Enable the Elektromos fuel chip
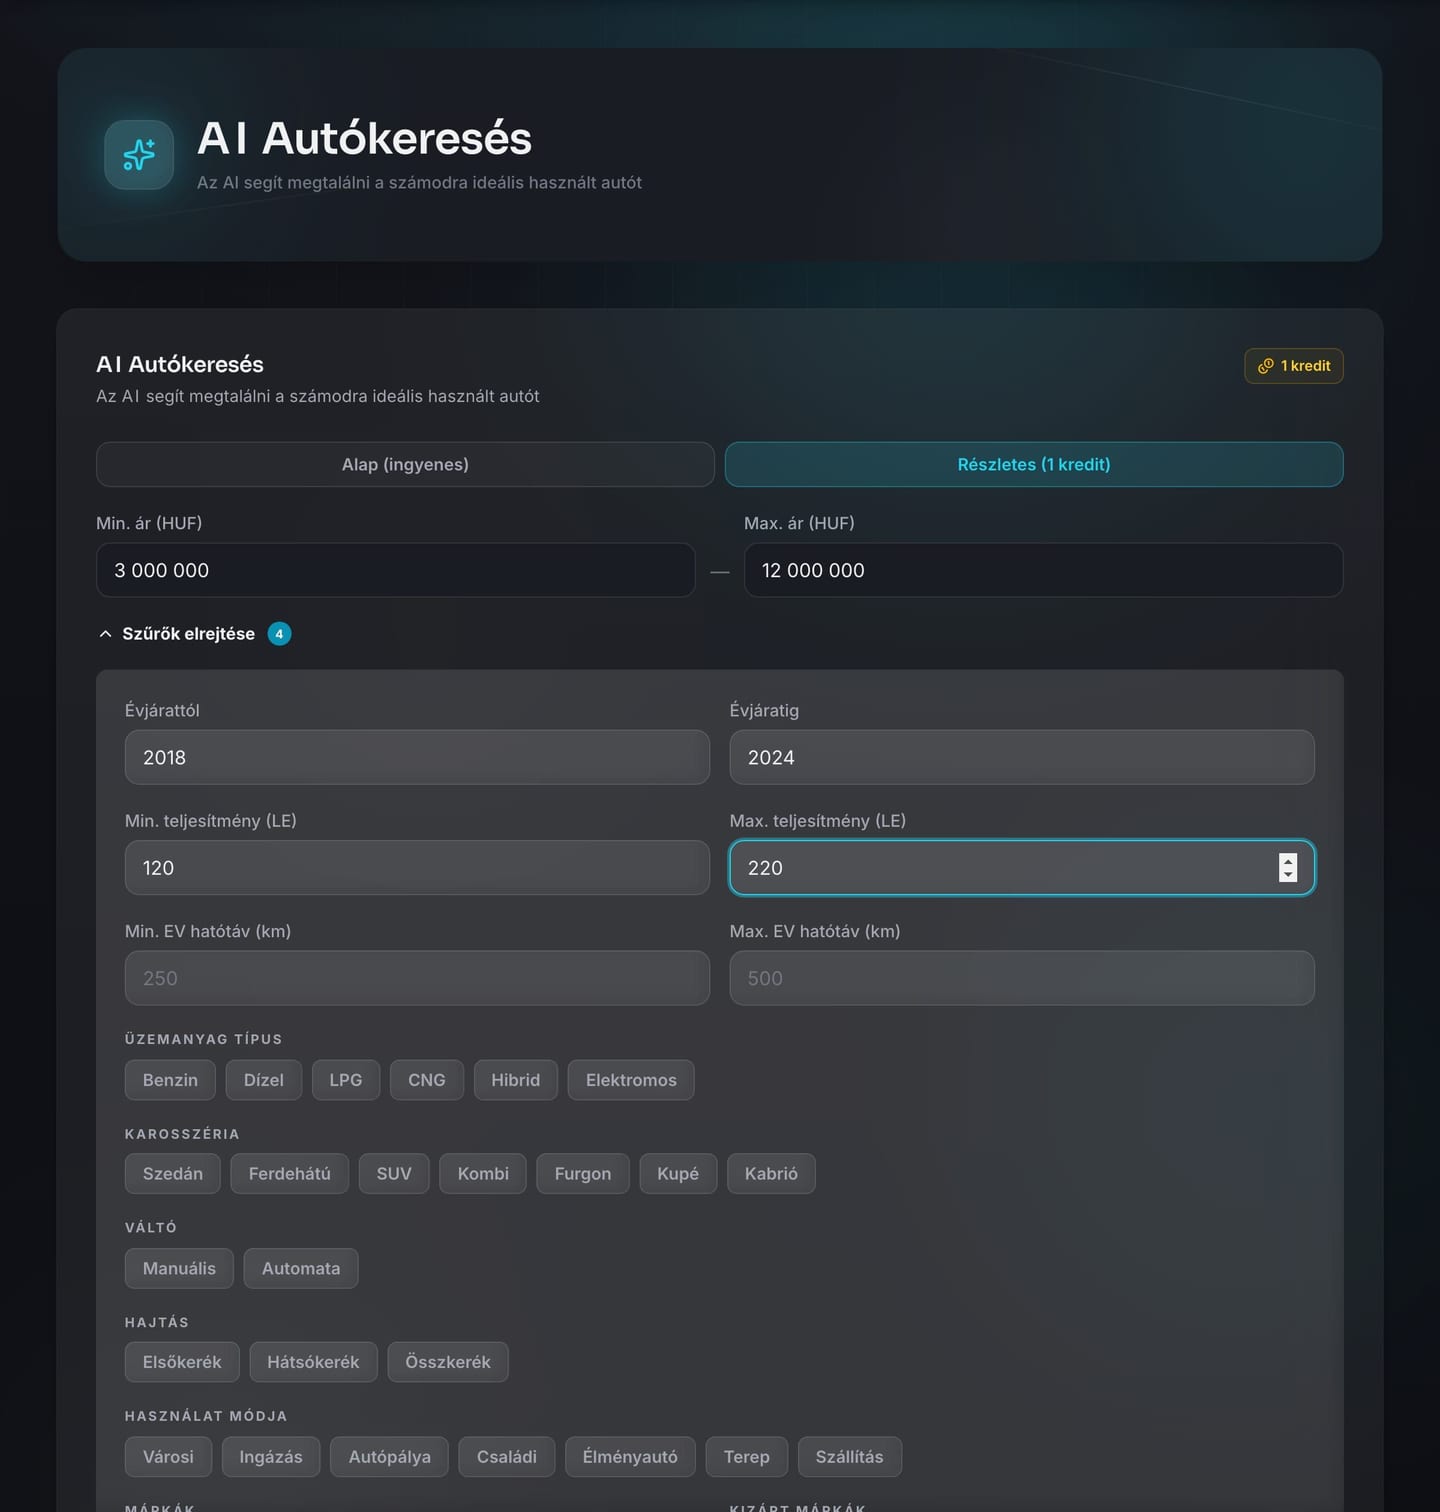Screen dimensions: 1440x1512 pyautogui.click(x=631, y=1080)
